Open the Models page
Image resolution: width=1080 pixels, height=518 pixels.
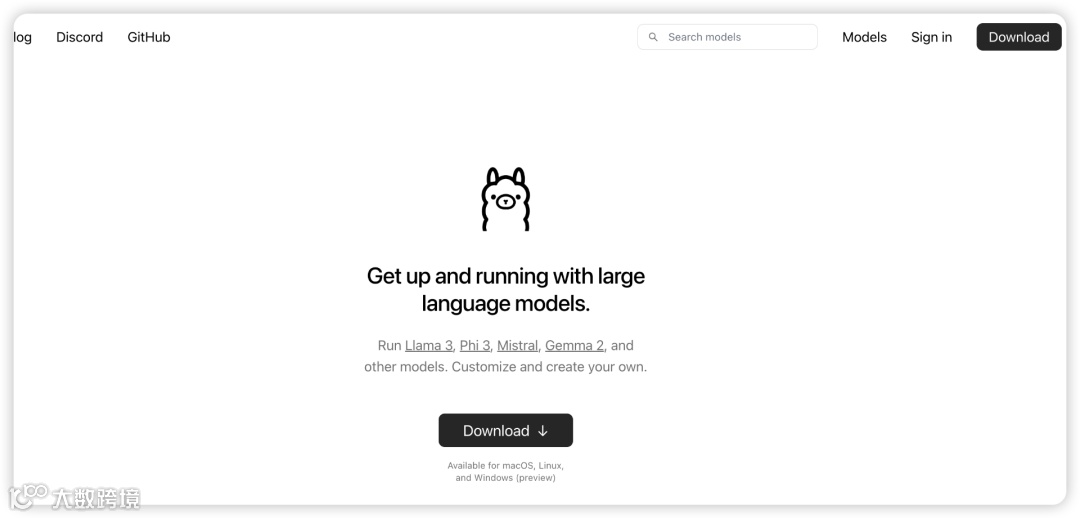[x=864, y=37]
